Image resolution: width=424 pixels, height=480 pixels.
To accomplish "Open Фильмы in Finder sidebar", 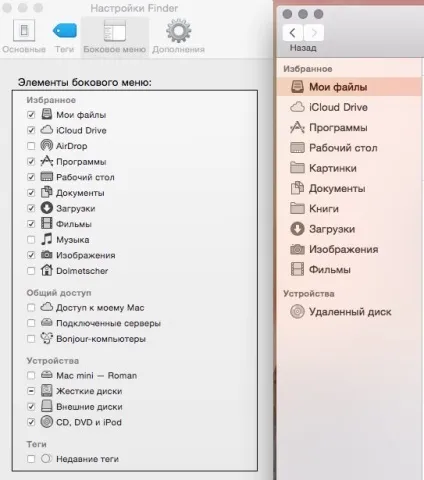I will (x=349, y=269).
